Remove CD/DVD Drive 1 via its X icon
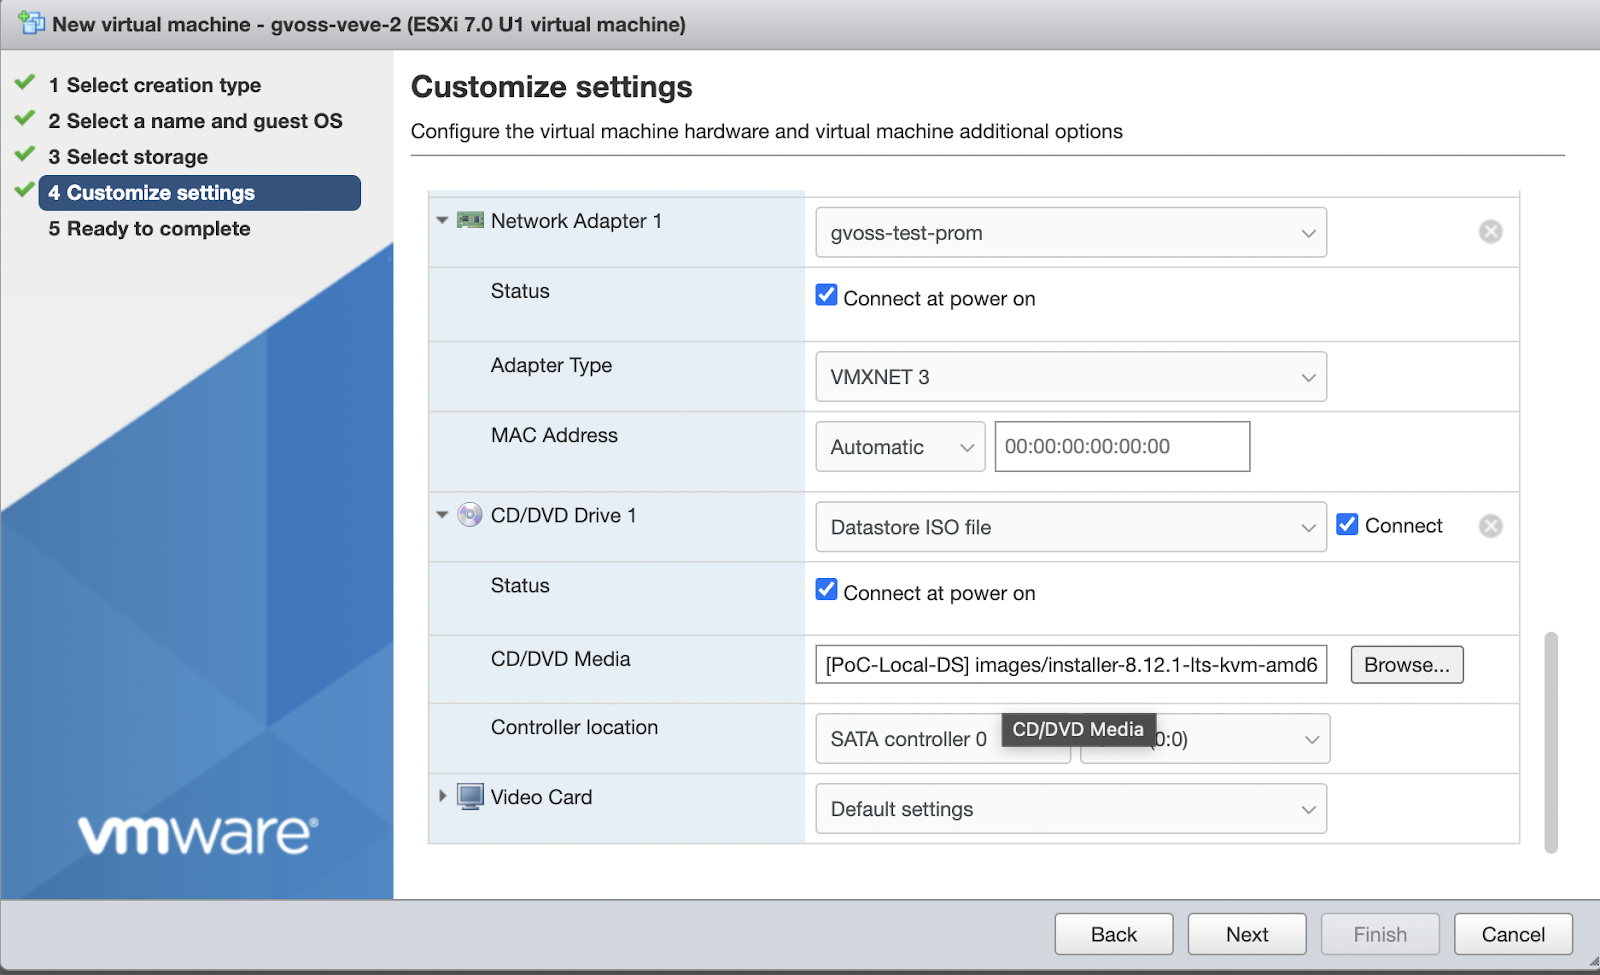Viewport: 1600px width, 975px height. 1490,524
